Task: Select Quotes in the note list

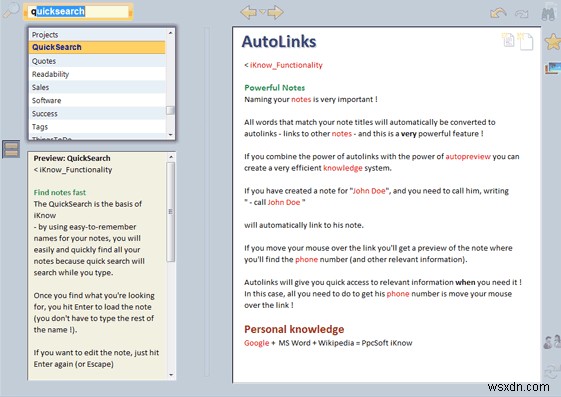Action: coord(97,61)
